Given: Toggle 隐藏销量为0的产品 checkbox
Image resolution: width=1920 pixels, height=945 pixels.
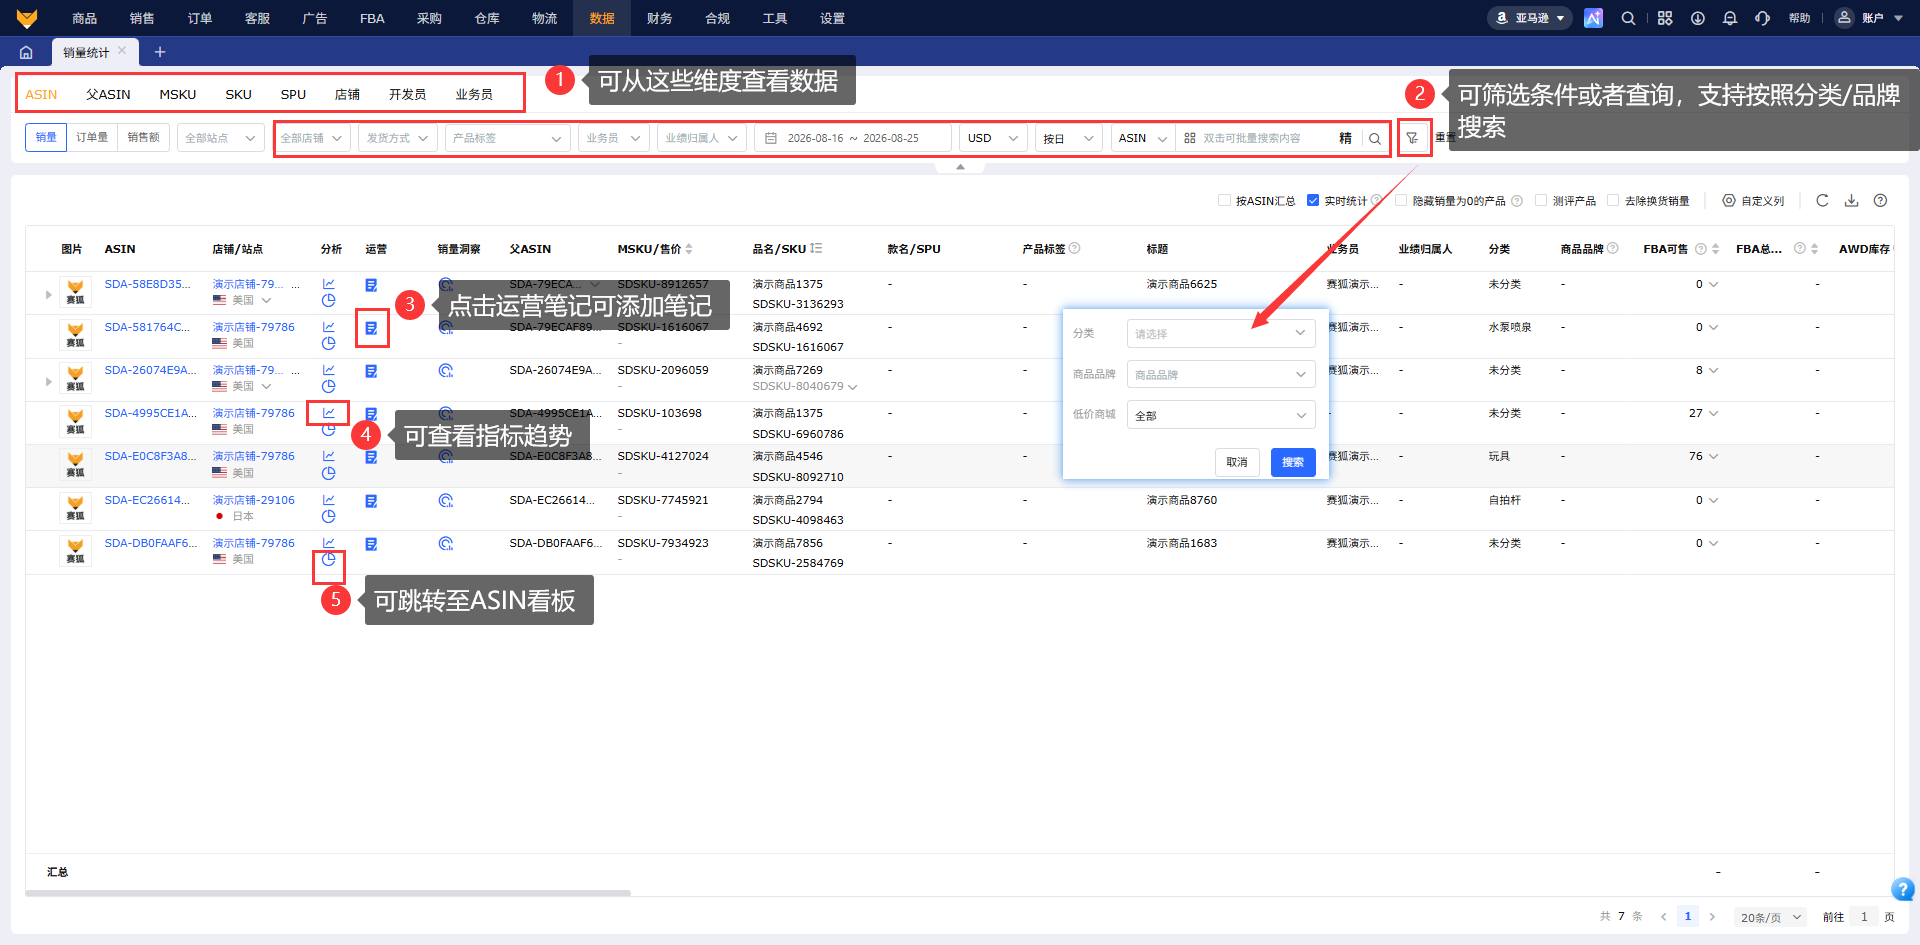Looking at the screenshot, I should pos(1401,200).
